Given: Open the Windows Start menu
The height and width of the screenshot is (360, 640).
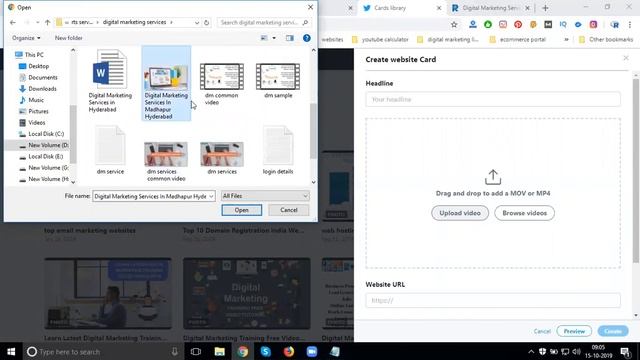Looking at the screenshot, I should pyautogui.click(x=11, y=351).
